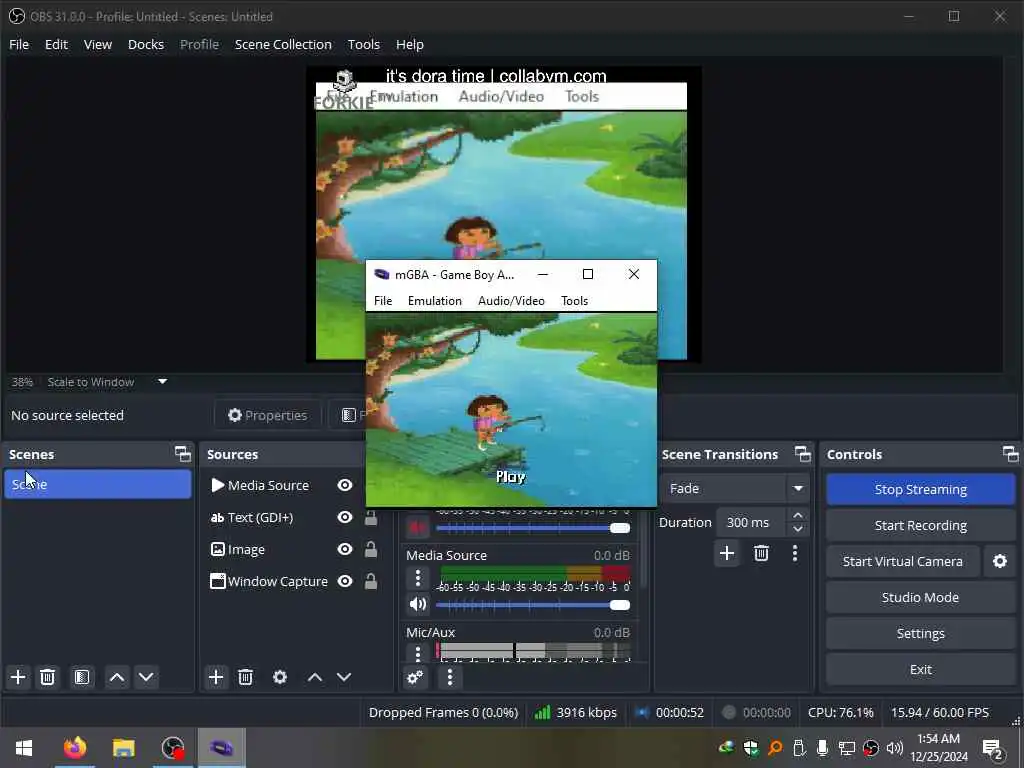Open OBS View menu

(x=98, y=44)
